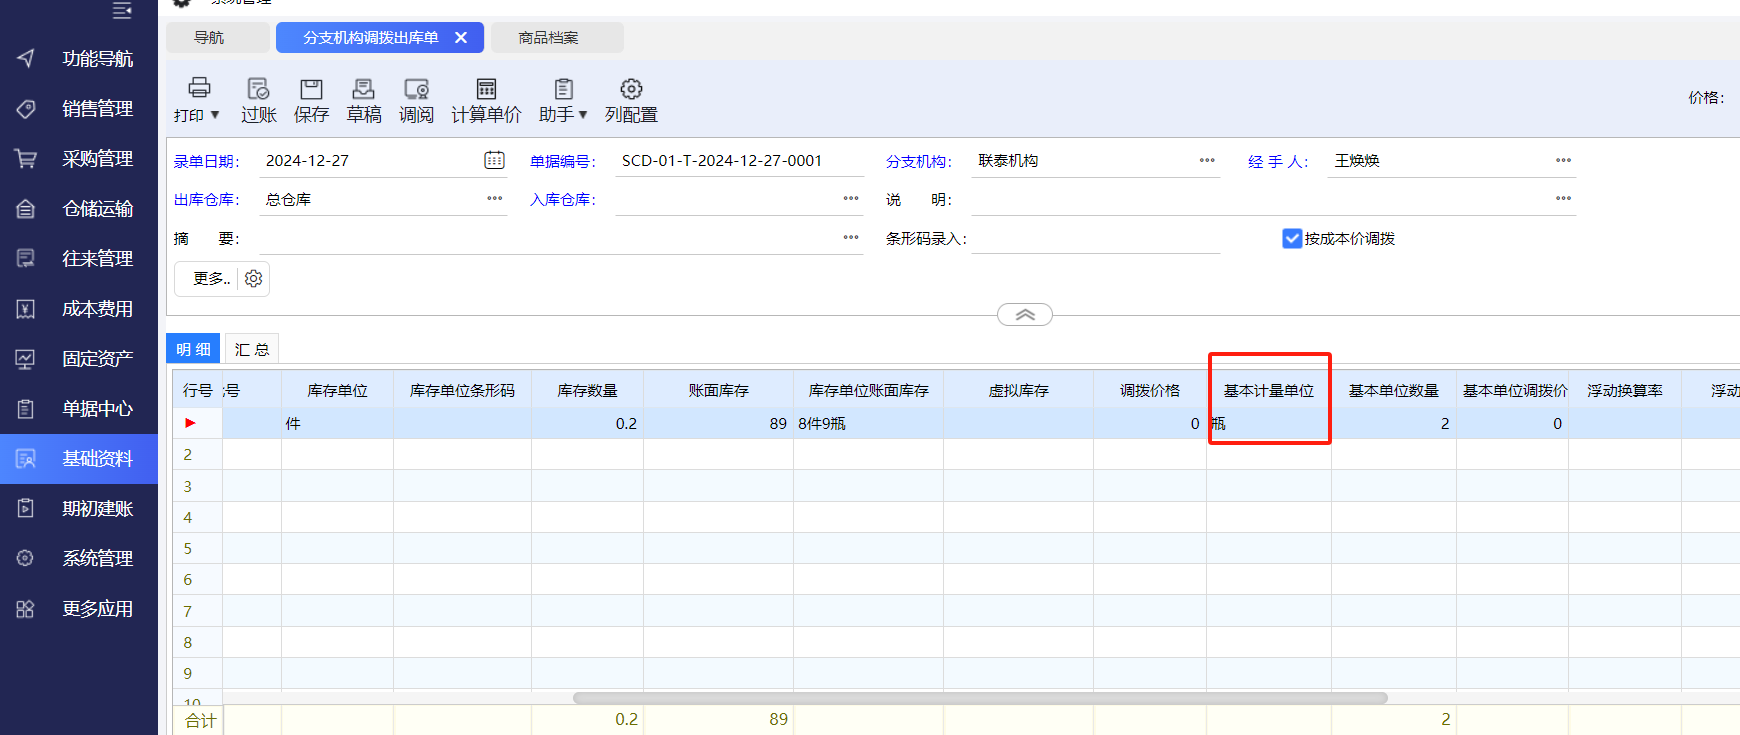Screen dimensions: 1740x735
Task: Open 更多应用 in the sidebar
Action: (79, 609)
